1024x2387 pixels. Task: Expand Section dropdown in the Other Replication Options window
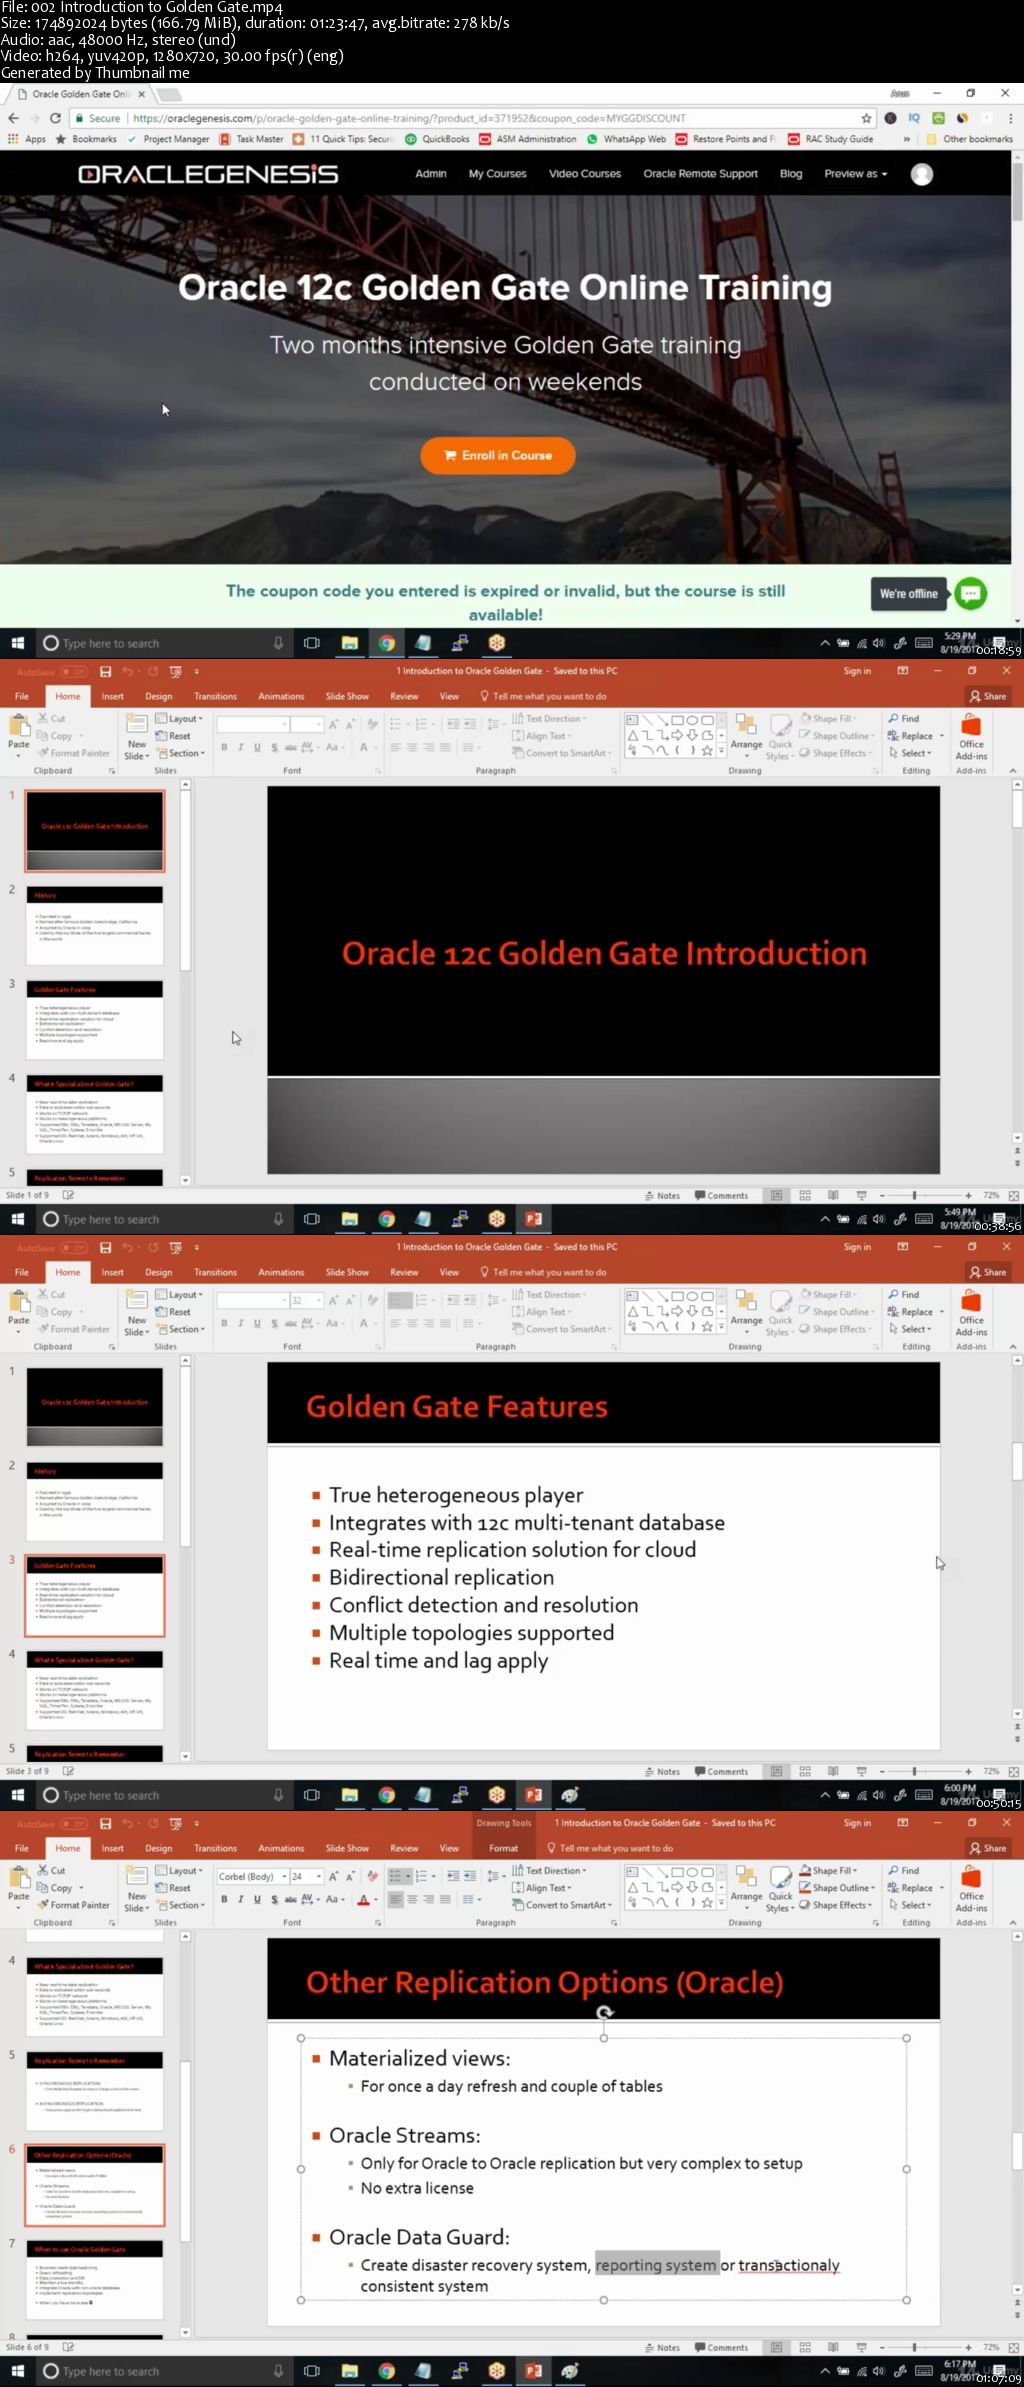click(x=180, y=1905)
